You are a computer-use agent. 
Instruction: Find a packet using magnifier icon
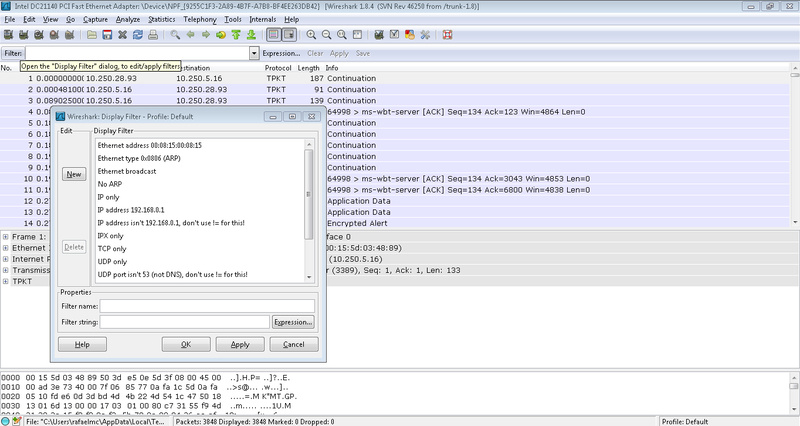[x=175, y=35]
